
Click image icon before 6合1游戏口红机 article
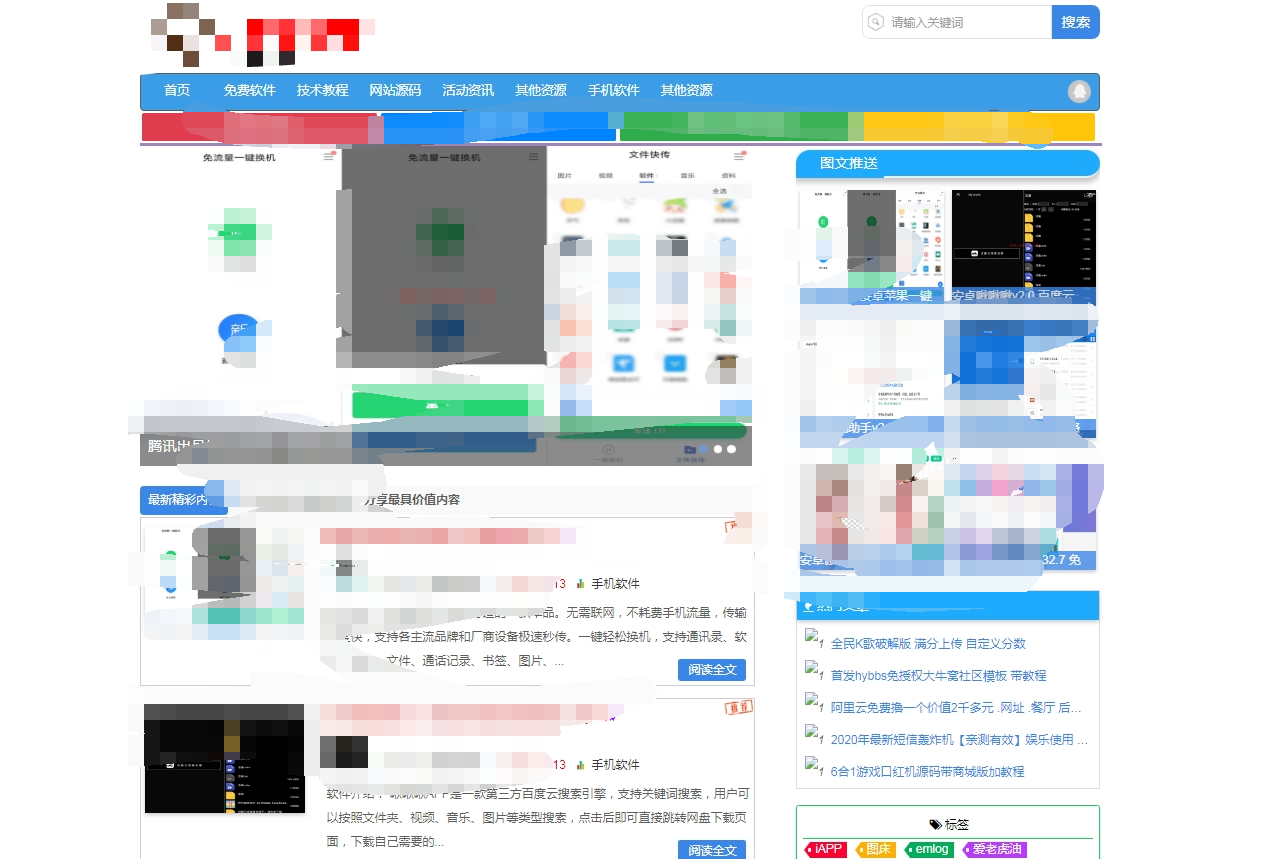click(814, 771)
